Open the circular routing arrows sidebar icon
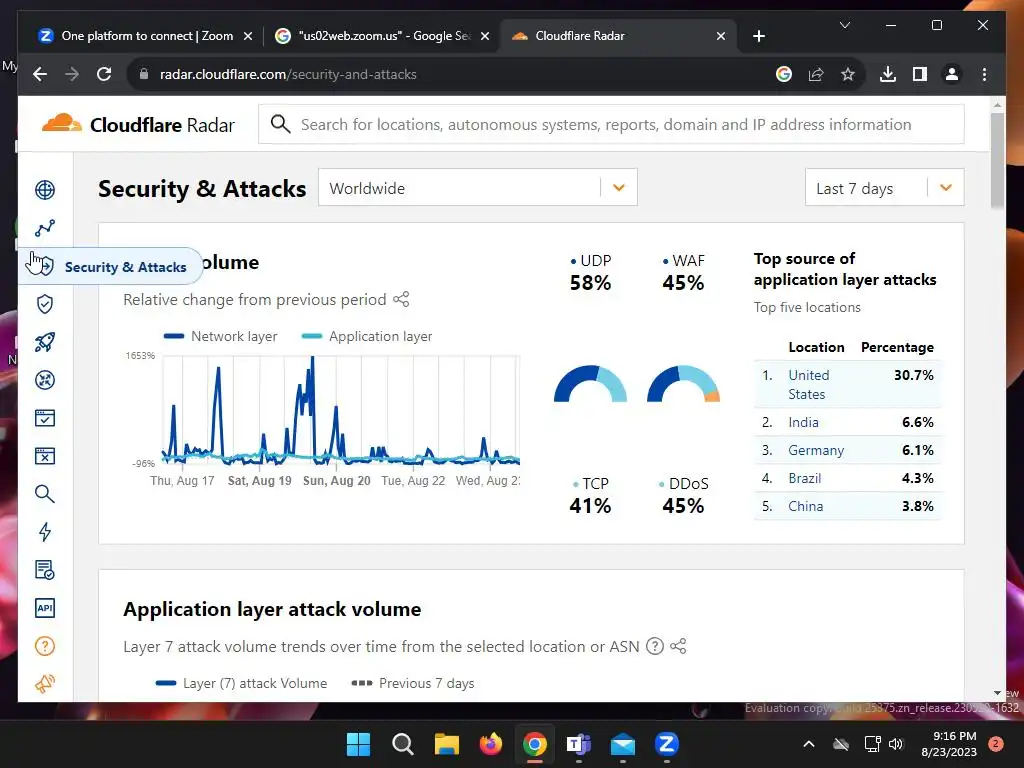This screenshot has width=1024, height=768. tap(44, 379)
